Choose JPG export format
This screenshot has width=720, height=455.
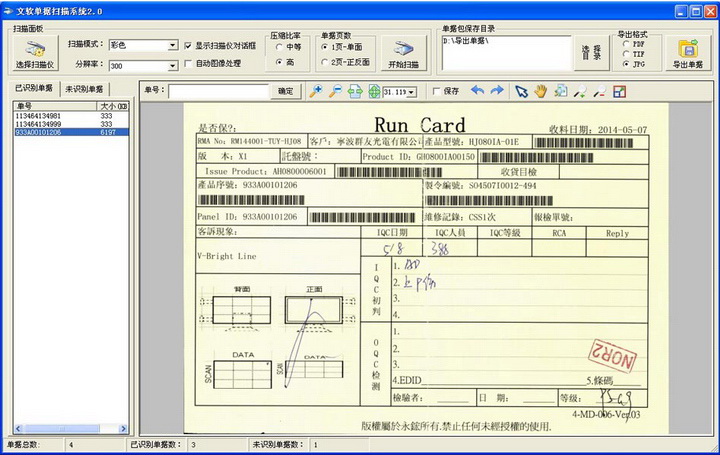click(x=626, y=64)
